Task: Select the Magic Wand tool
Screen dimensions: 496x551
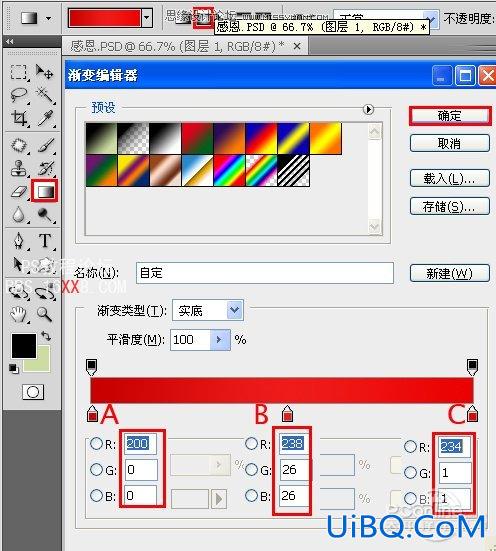Action: (45, 95)
